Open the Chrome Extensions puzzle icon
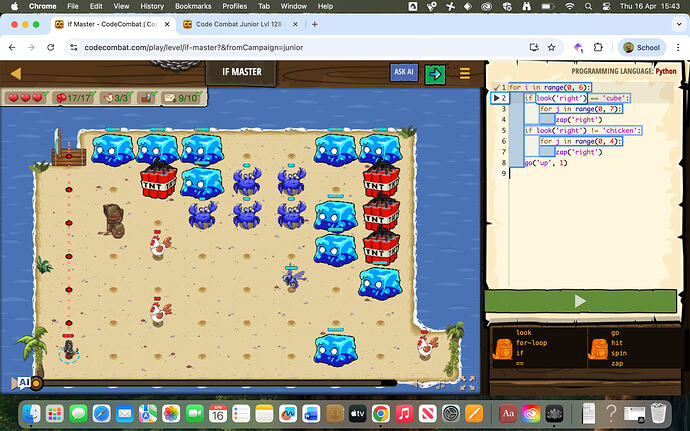Image resolution: width=690 pixels, height=431 pixels. [x=598, y=47]
